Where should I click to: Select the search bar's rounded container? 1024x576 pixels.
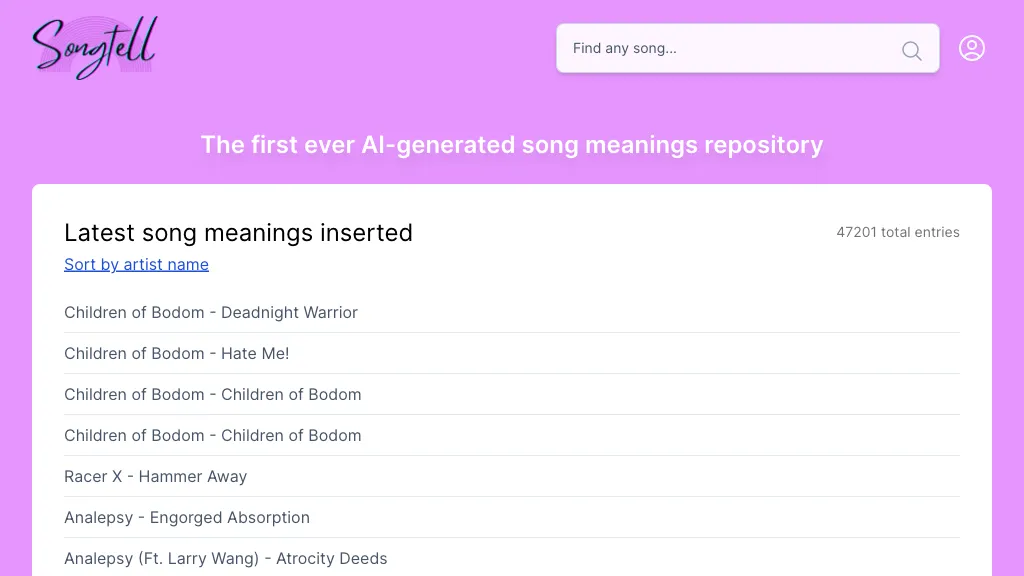748,48
